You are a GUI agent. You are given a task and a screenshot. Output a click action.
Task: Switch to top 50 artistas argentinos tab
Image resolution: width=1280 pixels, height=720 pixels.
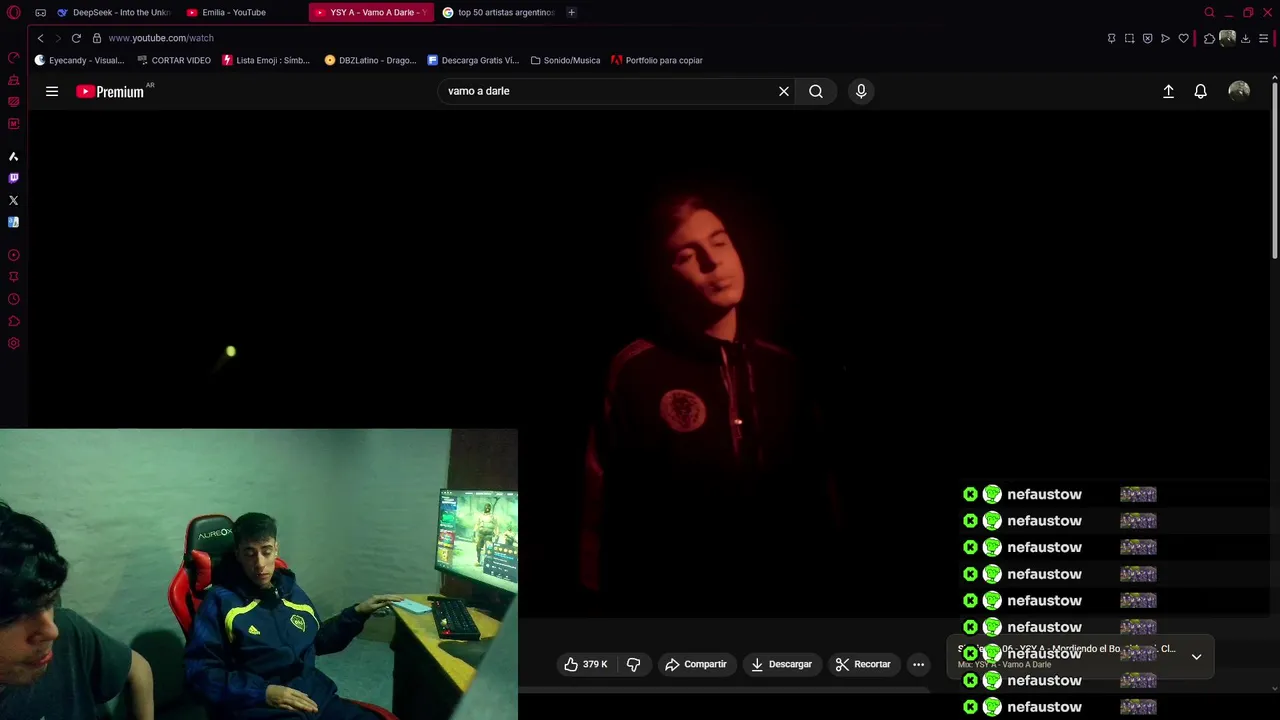(x=499, y=12)
